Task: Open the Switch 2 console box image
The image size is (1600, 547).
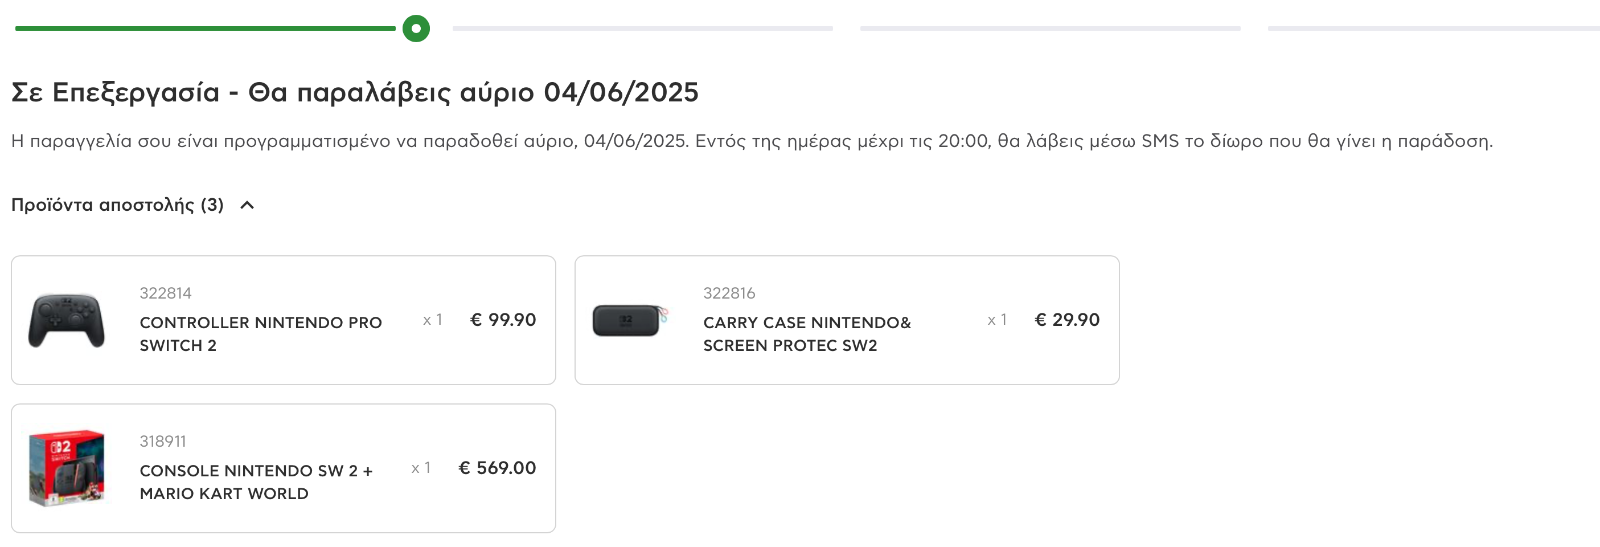Action: point(67,468)
